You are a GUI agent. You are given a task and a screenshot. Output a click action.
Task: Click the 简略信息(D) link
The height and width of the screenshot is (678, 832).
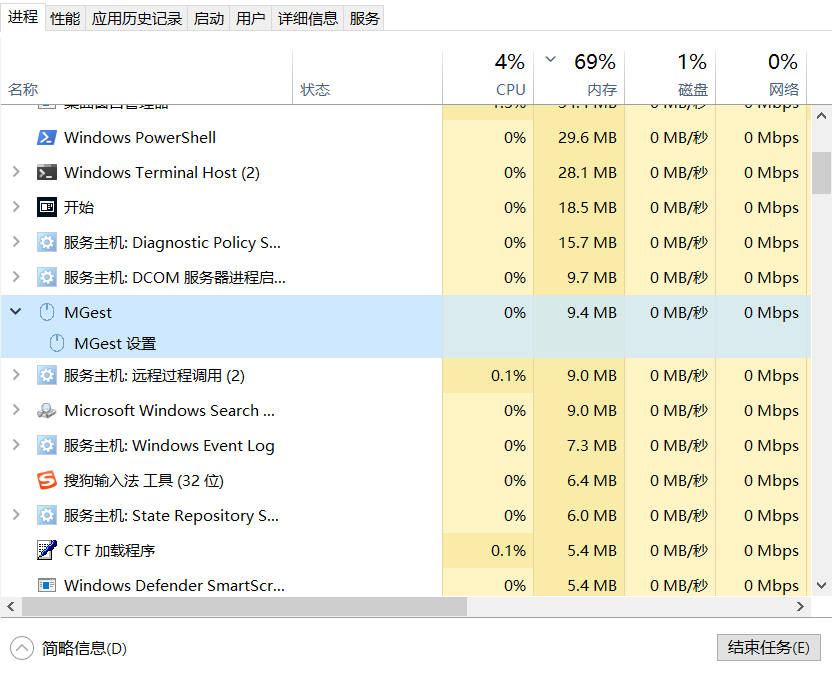pos(84,648)
